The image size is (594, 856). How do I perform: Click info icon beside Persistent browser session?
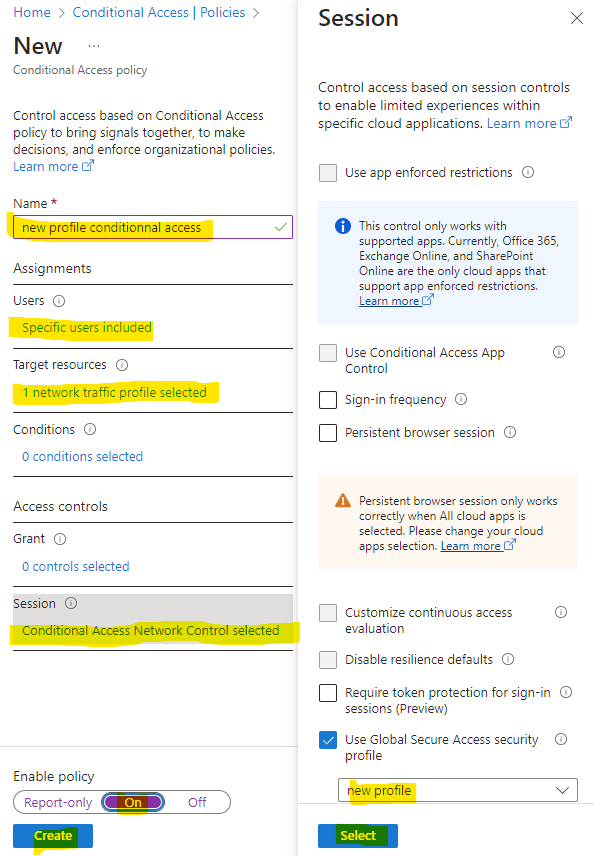(x=510, y=432)
